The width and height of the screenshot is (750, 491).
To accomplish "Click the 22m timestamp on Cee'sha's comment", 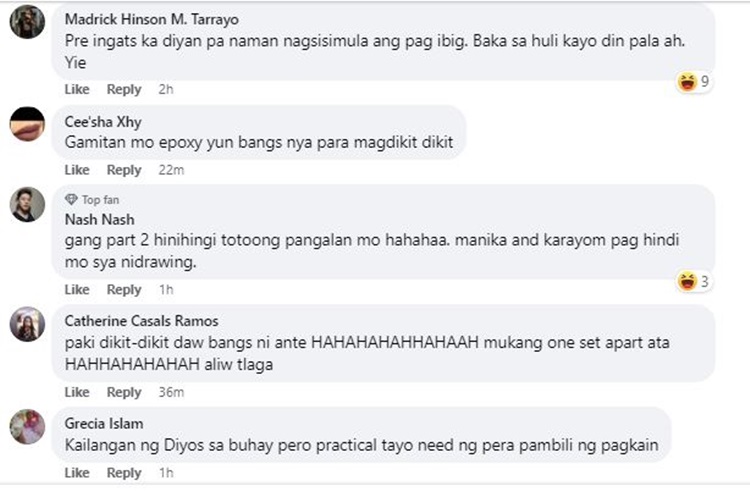I will pos(171,170).
